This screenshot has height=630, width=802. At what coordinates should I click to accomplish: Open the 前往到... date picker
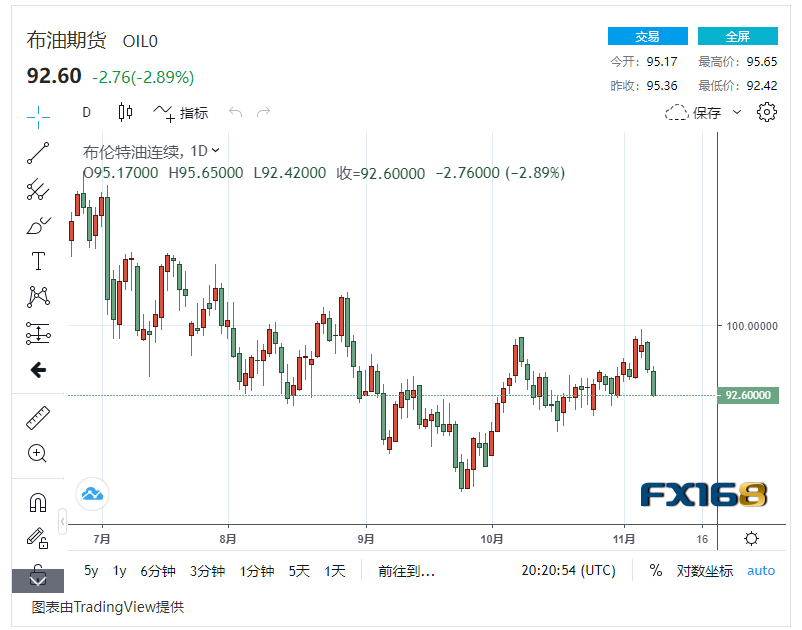click(406, 571)
